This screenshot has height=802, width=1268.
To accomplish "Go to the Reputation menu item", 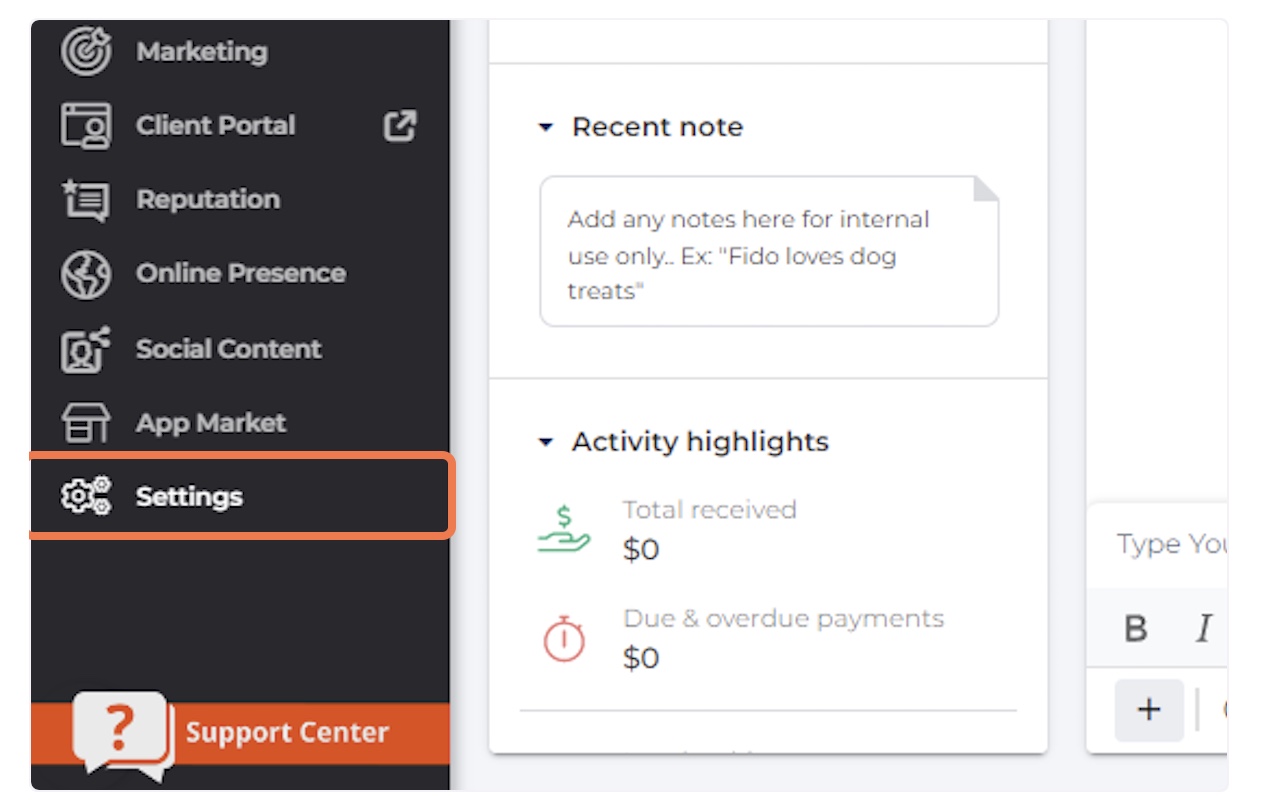I will tap(208, 200).
